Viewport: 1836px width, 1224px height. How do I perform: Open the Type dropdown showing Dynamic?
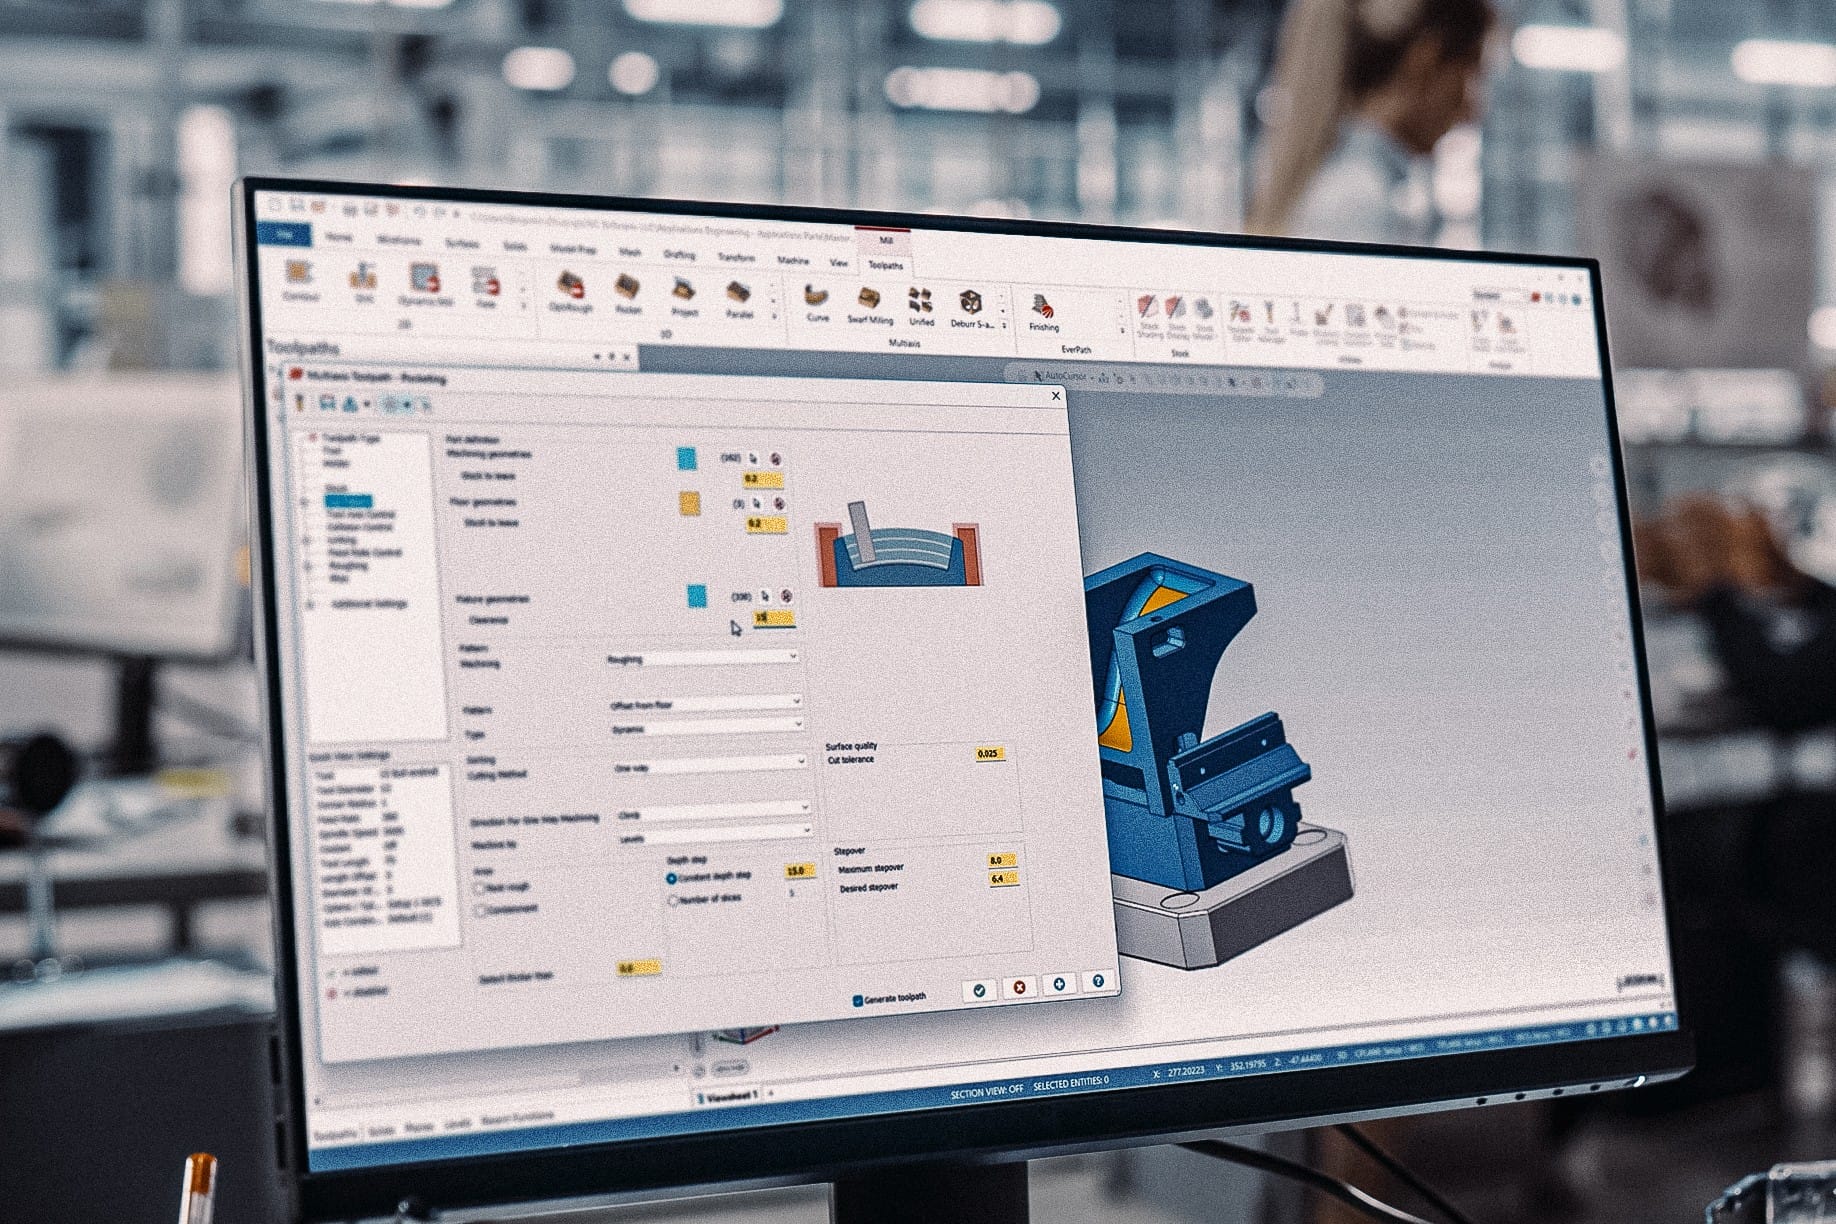click(x=707, y=729)
